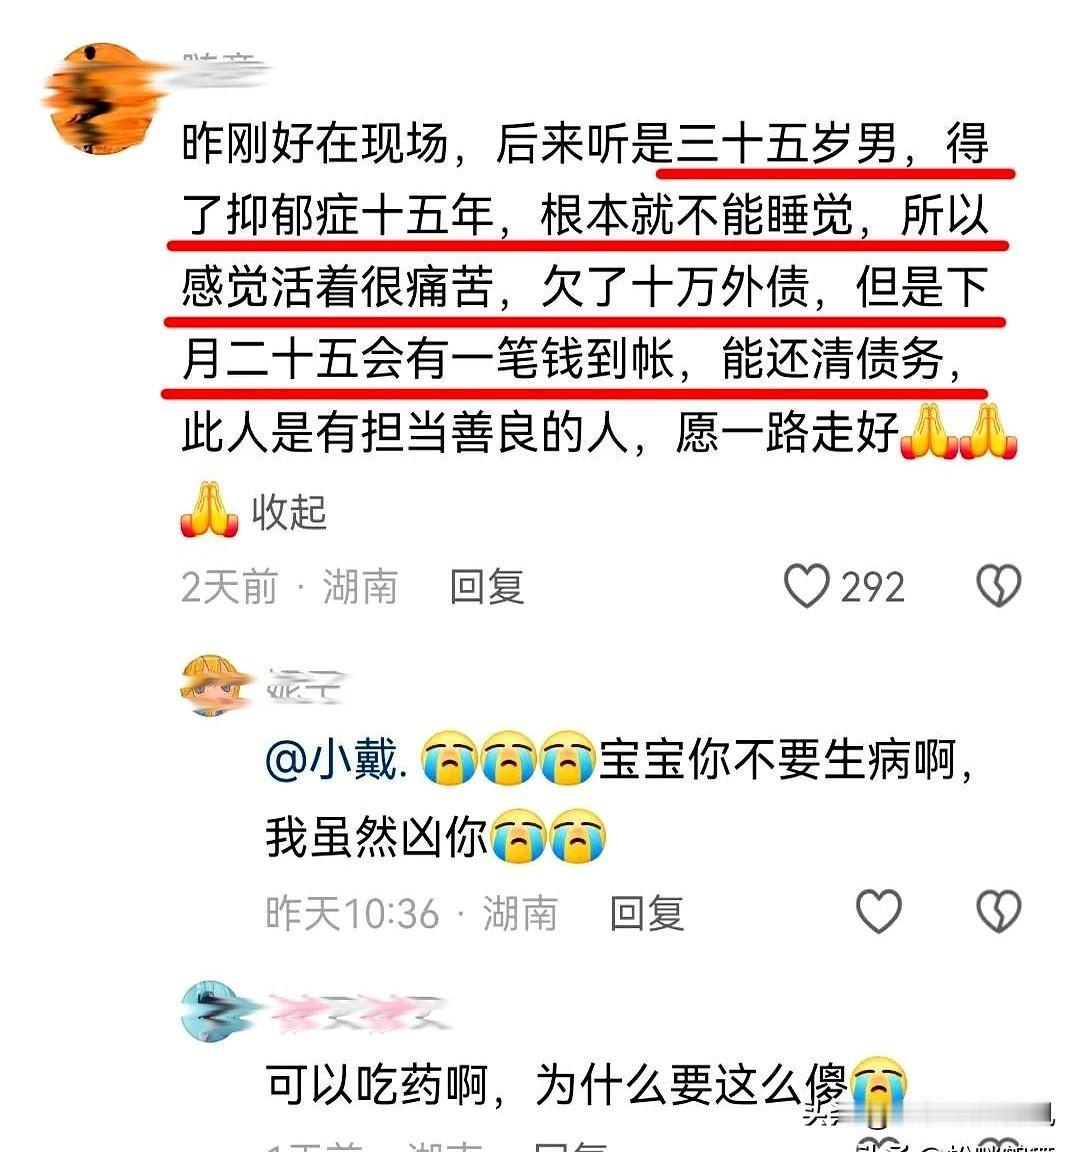The height and width of the screenshot is (1152, 1080).
Task: Dislike the 宝宝你不要生病啊 reply
Action: [998, 912]
